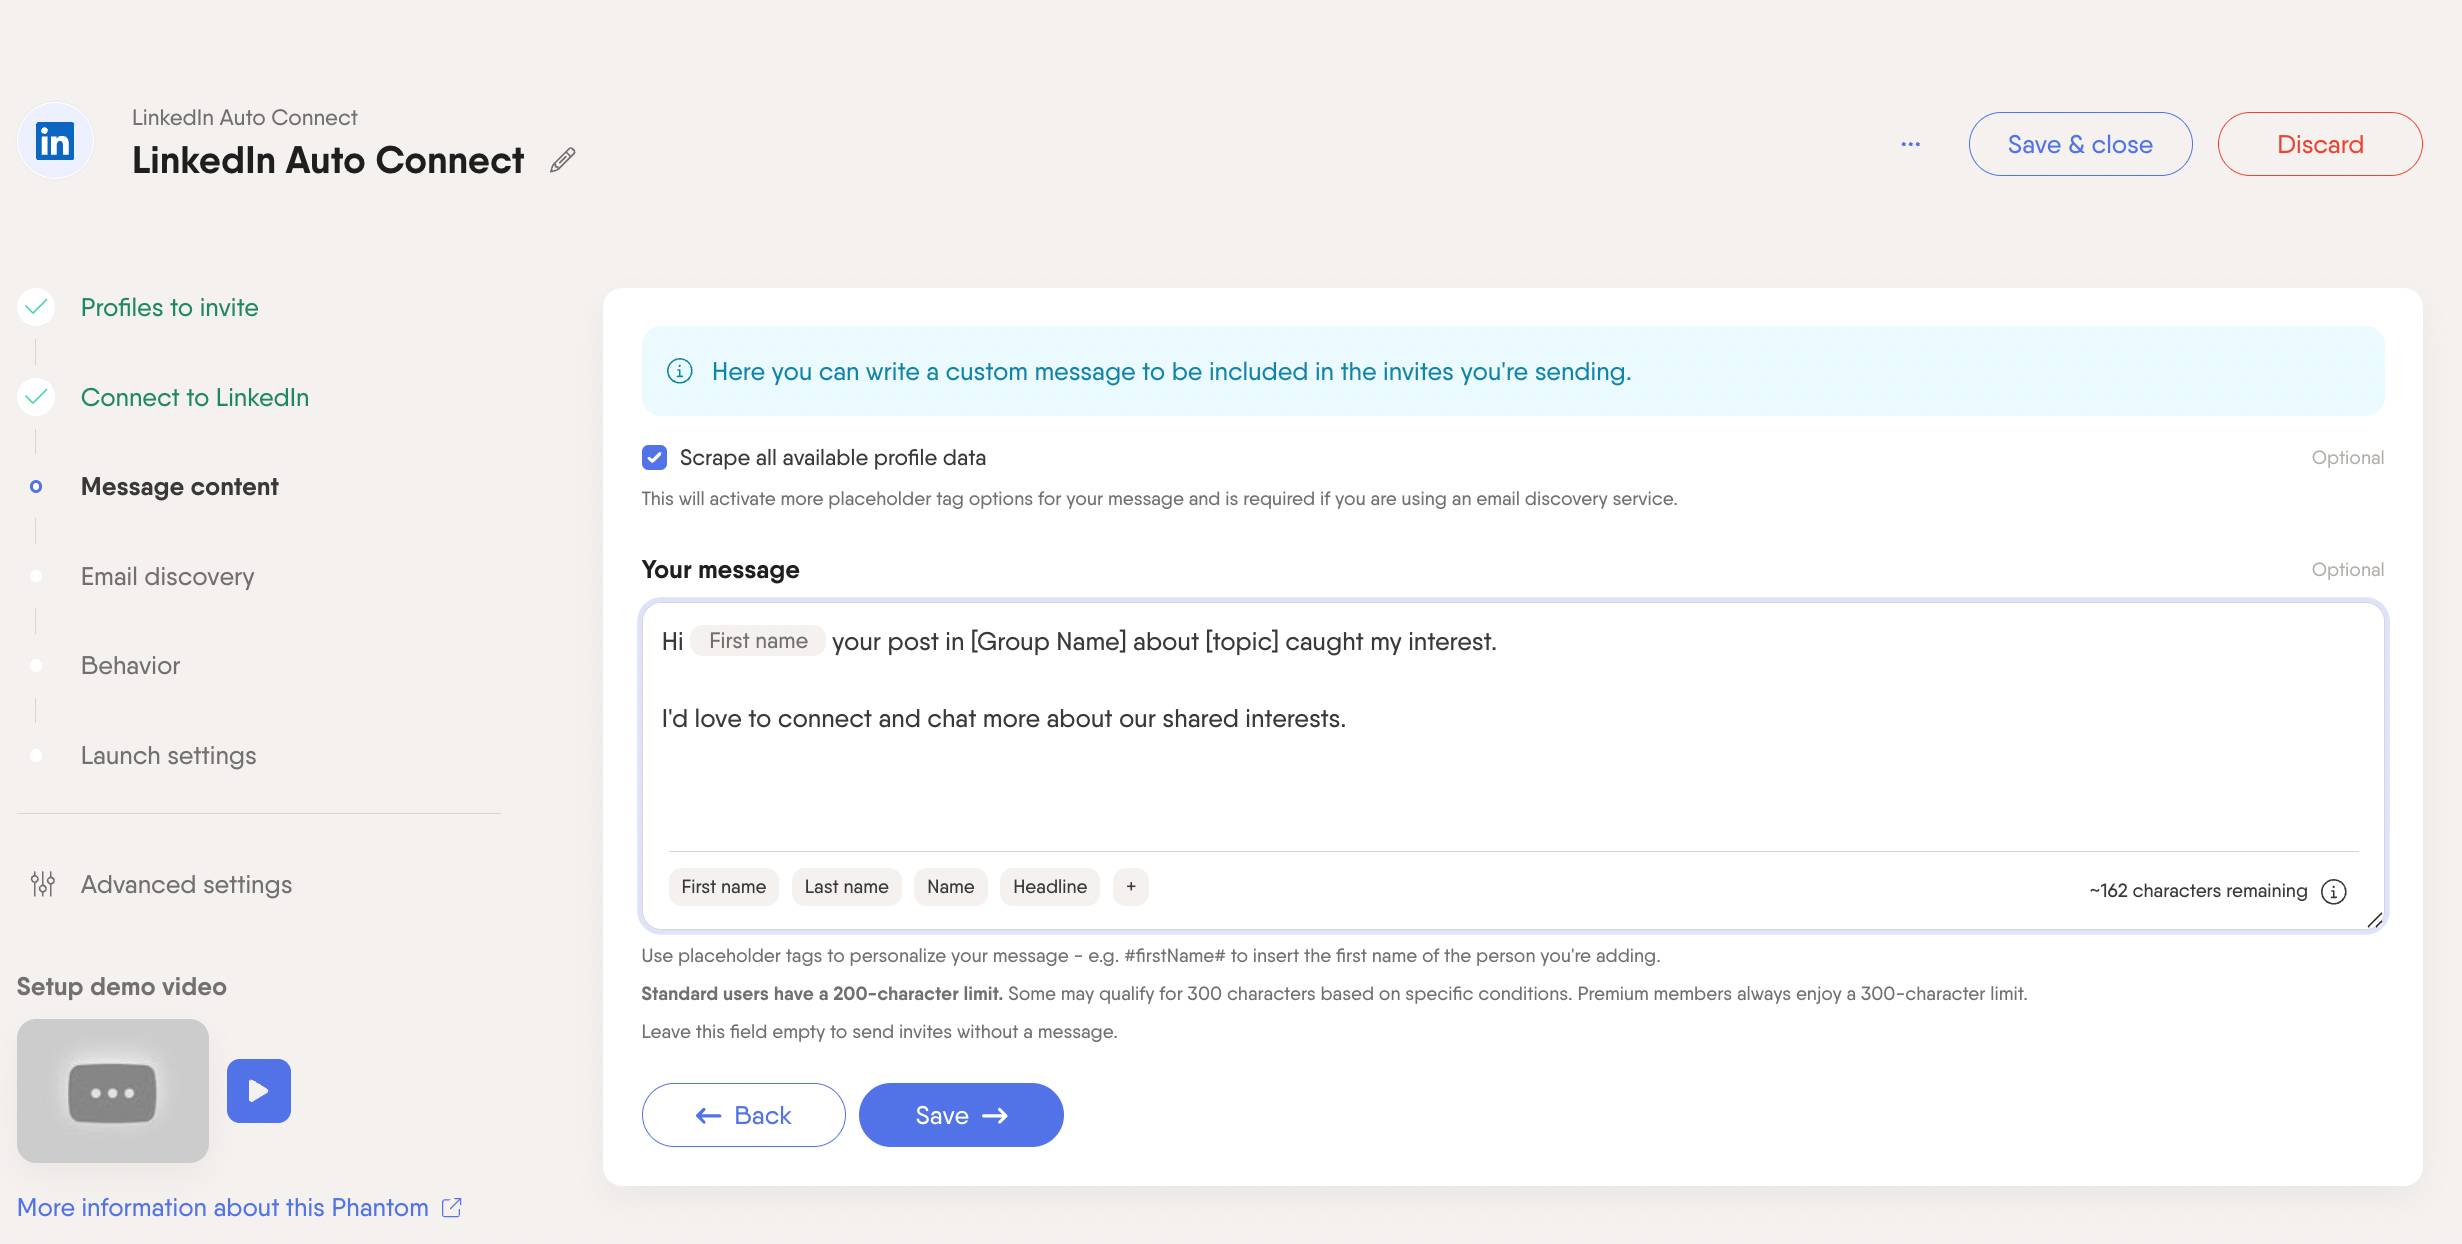Uncheck Scrape all available profile data
The image size is (2462, 1244).
(x=654, y=457)
